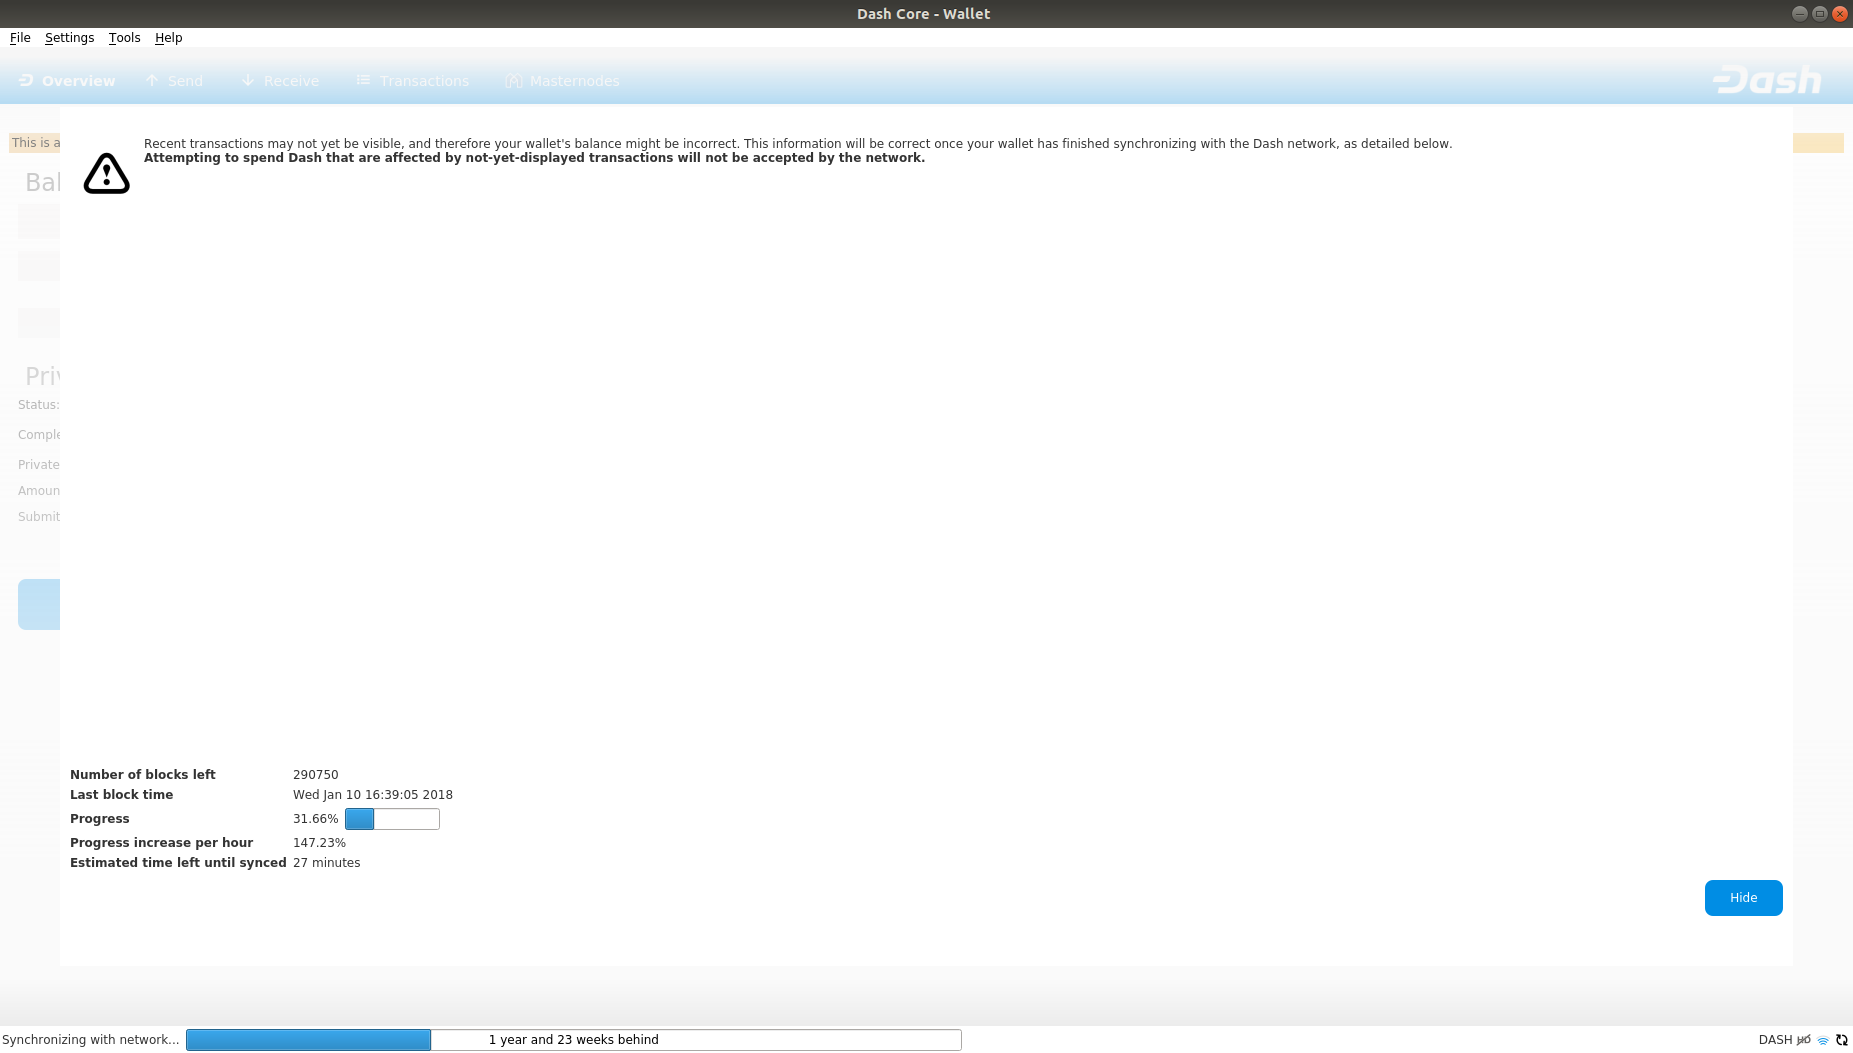Click the Hide button on sync overlay
The width and height of the screenshot is (1853, 1053).
coord(1743,898)
